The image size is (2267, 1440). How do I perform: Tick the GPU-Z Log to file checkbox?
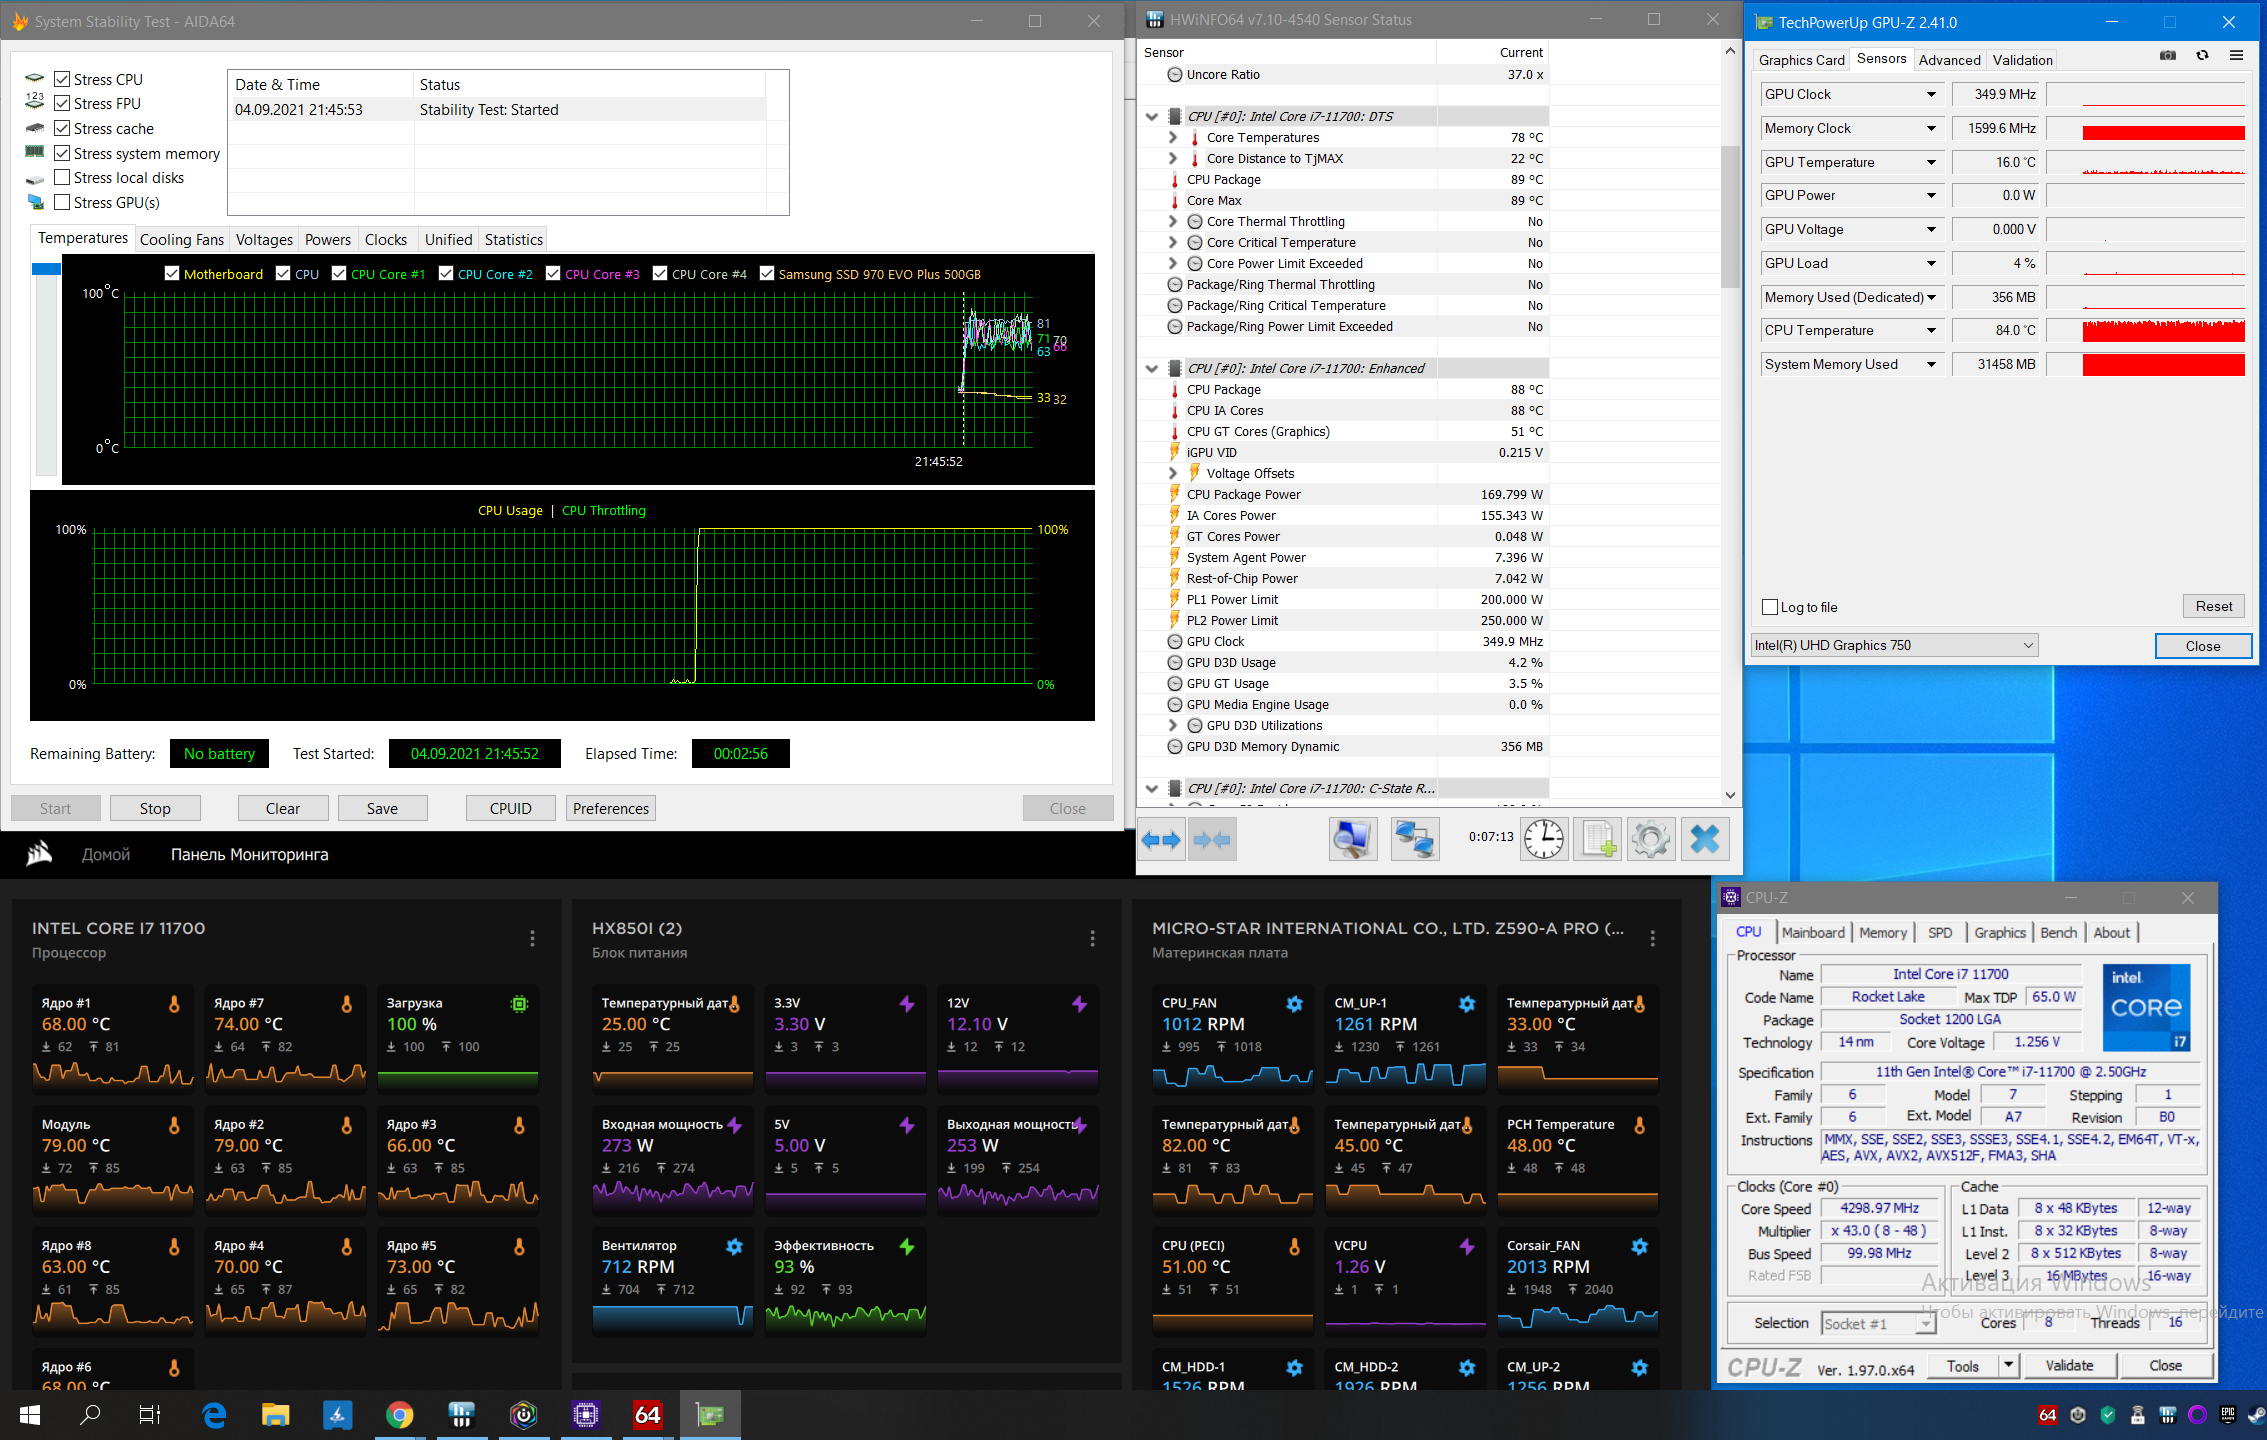click(1770, 607)
